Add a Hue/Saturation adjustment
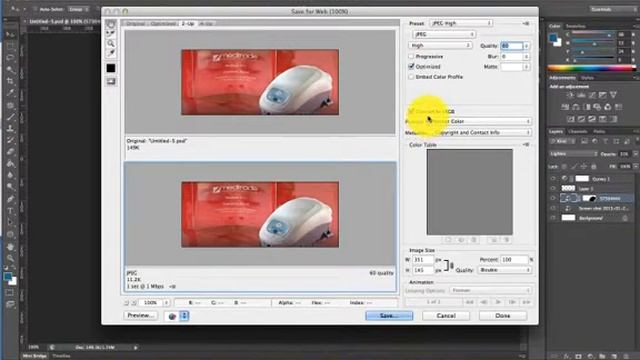 [x=565, y=107]
